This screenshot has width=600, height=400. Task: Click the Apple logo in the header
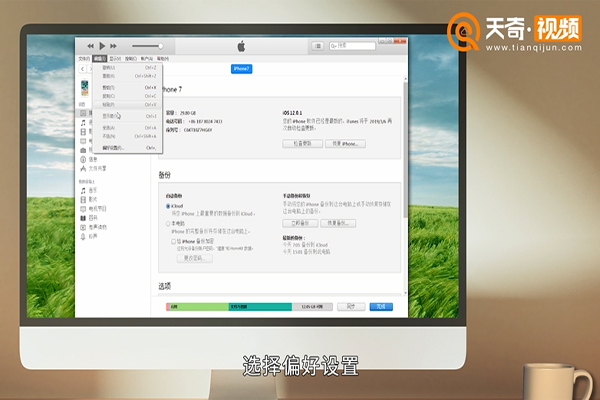241,46
